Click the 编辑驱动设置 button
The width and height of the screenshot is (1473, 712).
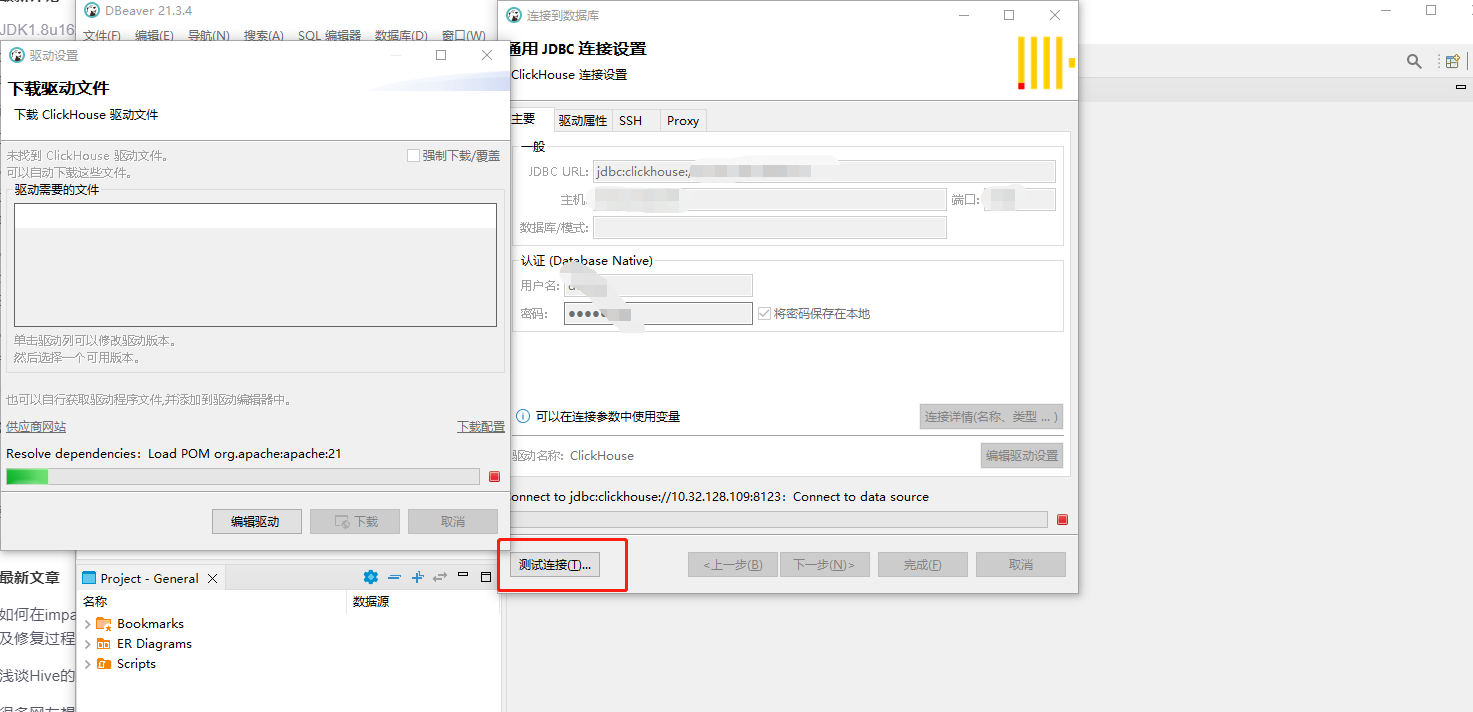(1021, 455)
